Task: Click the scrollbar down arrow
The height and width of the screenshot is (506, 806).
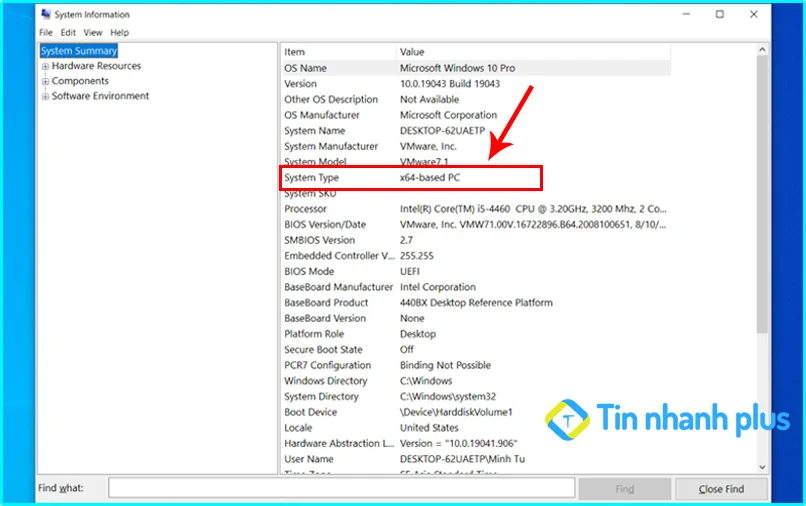Action: [762, 467]
